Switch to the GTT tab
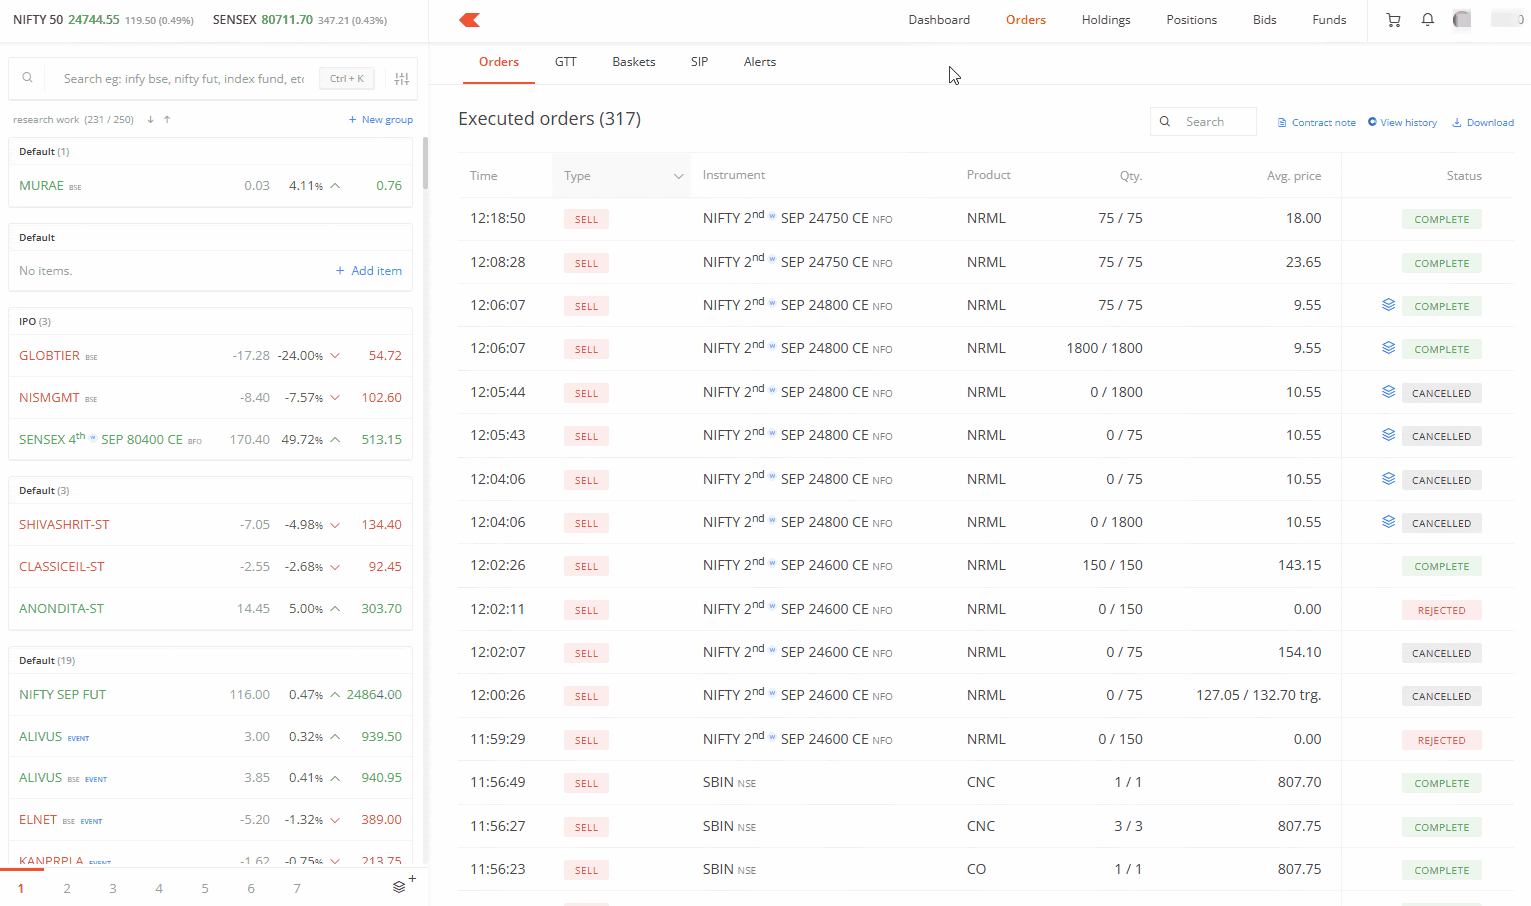Viewport: 1531px width, 906px height. 566,62
